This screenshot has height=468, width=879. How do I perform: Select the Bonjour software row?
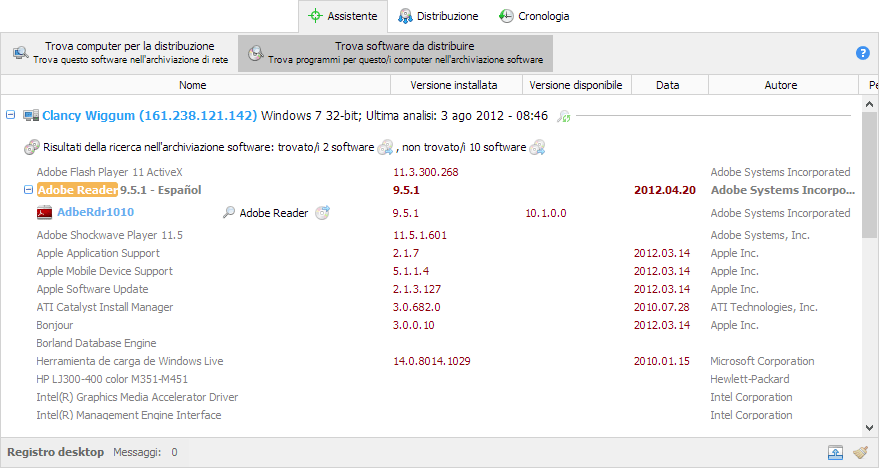tap(57, 325)
